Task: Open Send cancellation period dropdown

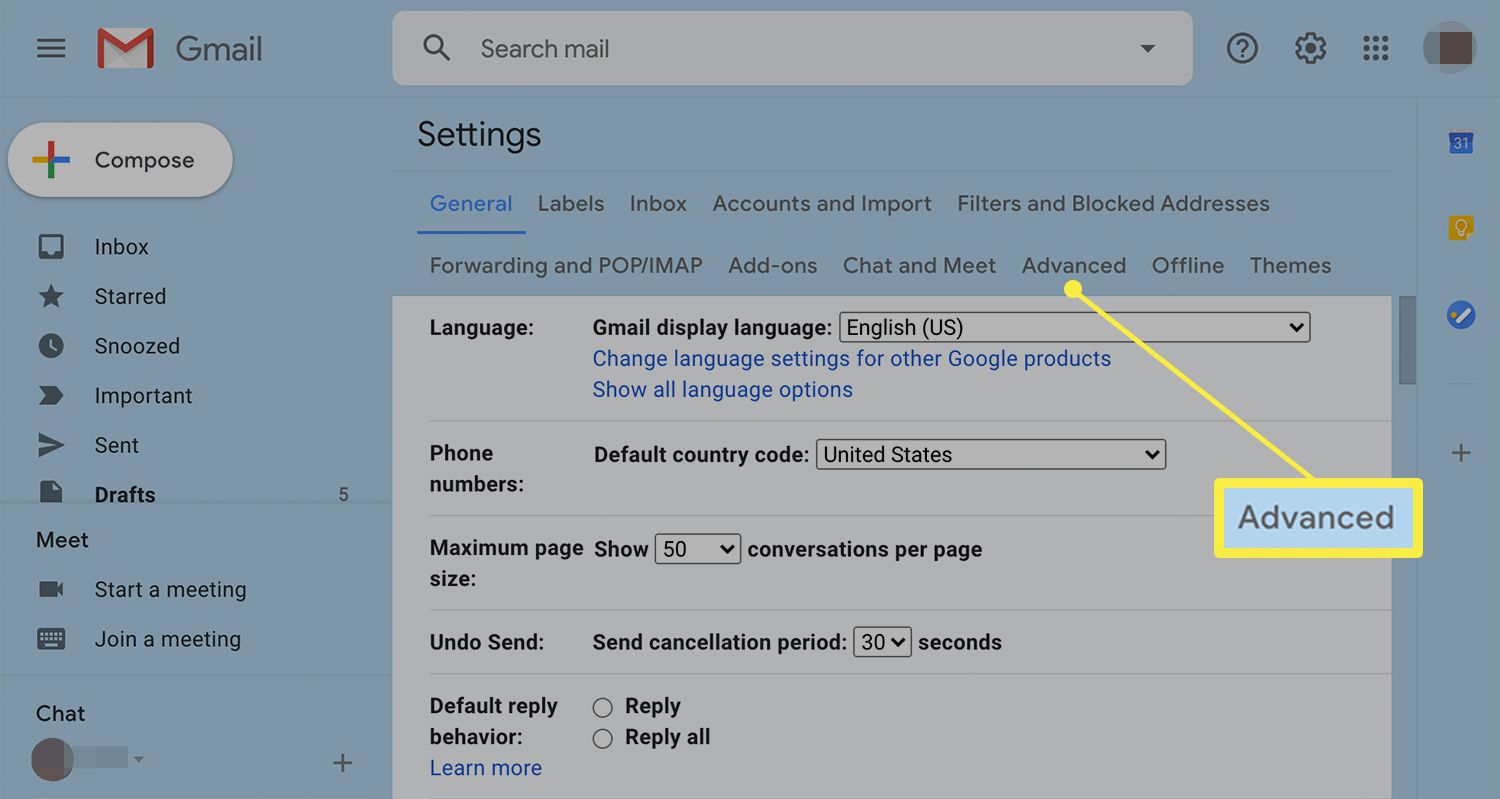Action: click(x=882, y=642)
